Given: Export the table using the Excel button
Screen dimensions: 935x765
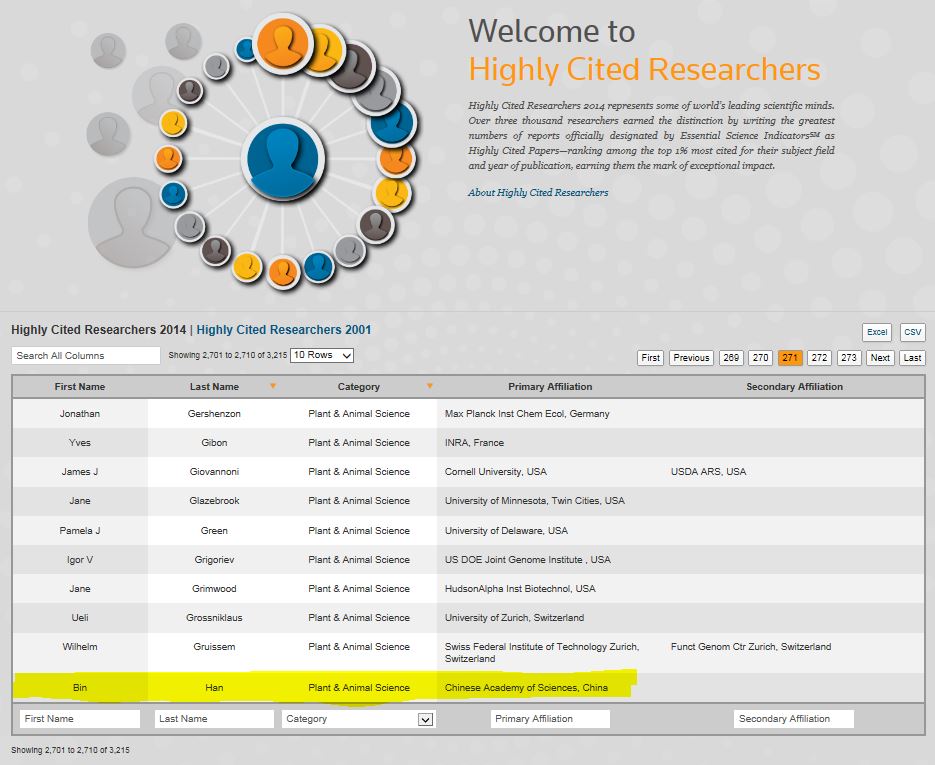Looking at the screenshot, I should click(877, 333).
